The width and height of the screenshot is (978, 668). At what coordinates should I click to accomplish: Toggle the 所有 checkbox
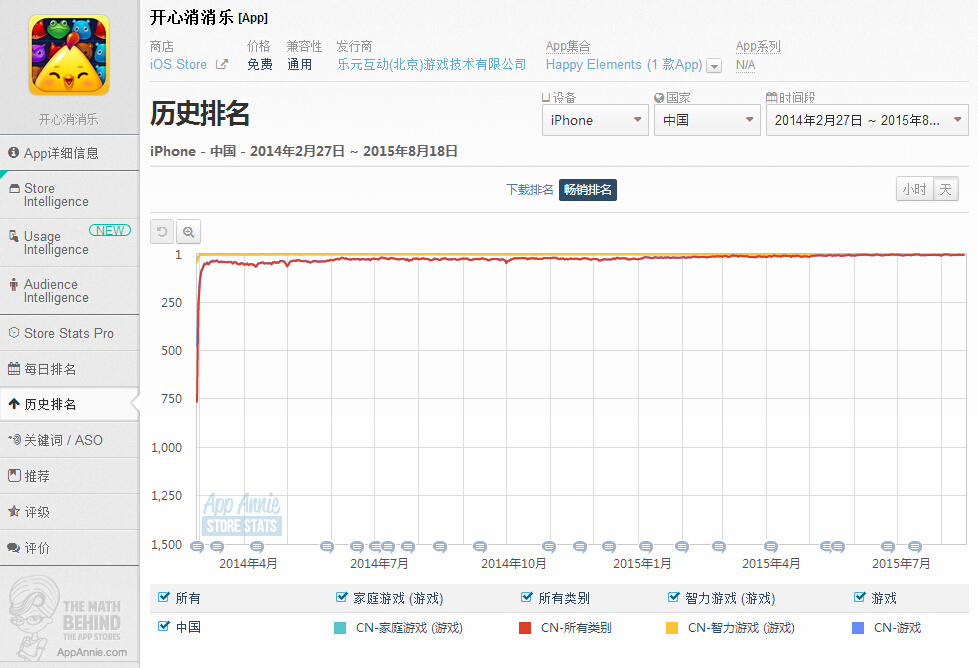[164, 597]
